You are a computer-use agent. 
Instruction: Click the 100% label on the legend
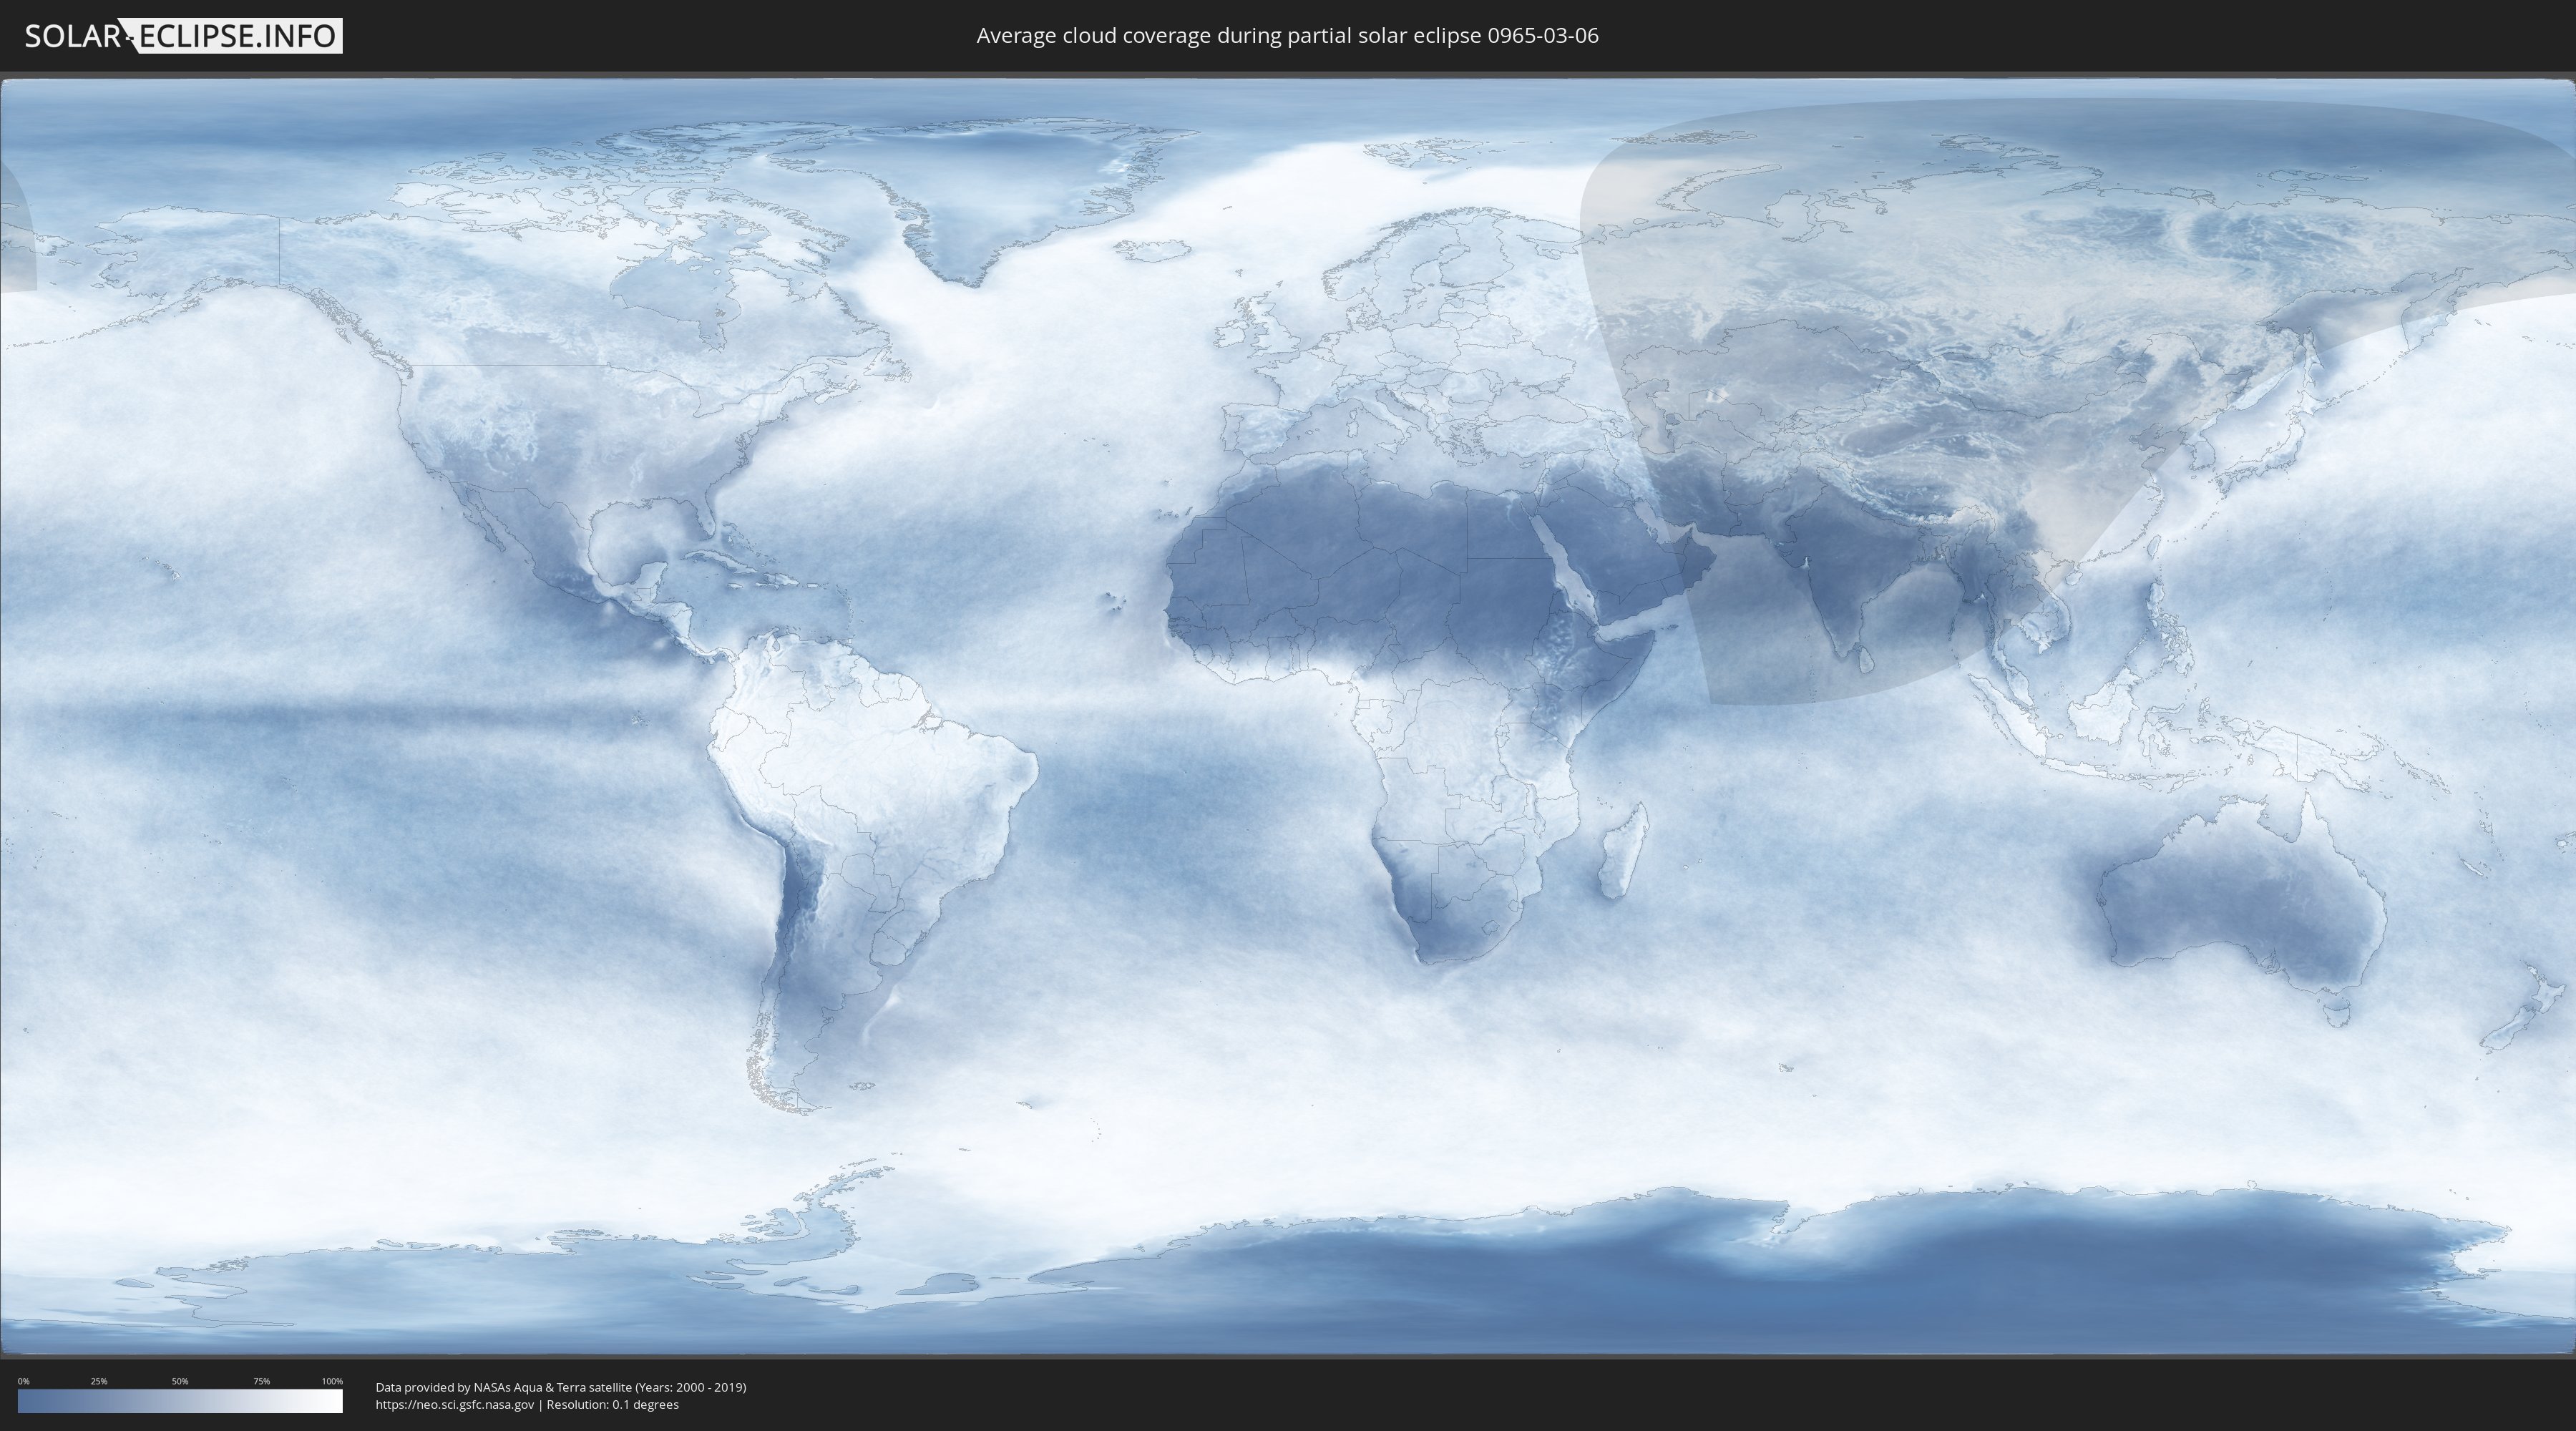pyautogui.click(x=332, y=1381)
